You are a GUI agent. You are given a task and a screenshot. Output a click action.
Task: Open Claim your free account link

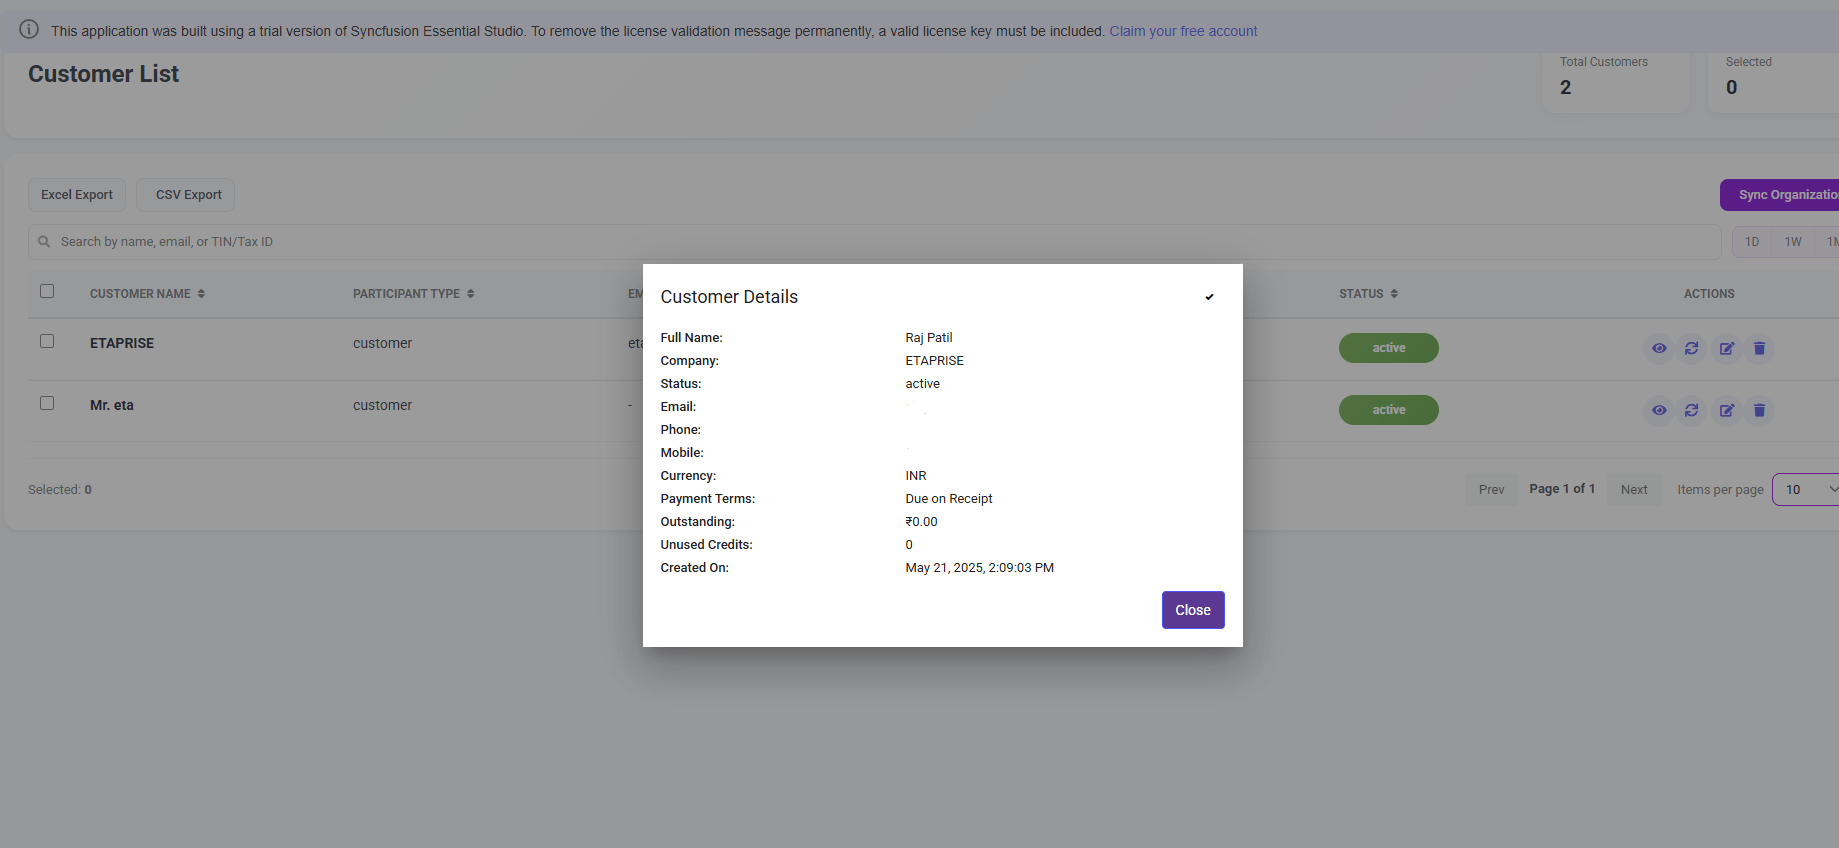tap(1183, 31)
